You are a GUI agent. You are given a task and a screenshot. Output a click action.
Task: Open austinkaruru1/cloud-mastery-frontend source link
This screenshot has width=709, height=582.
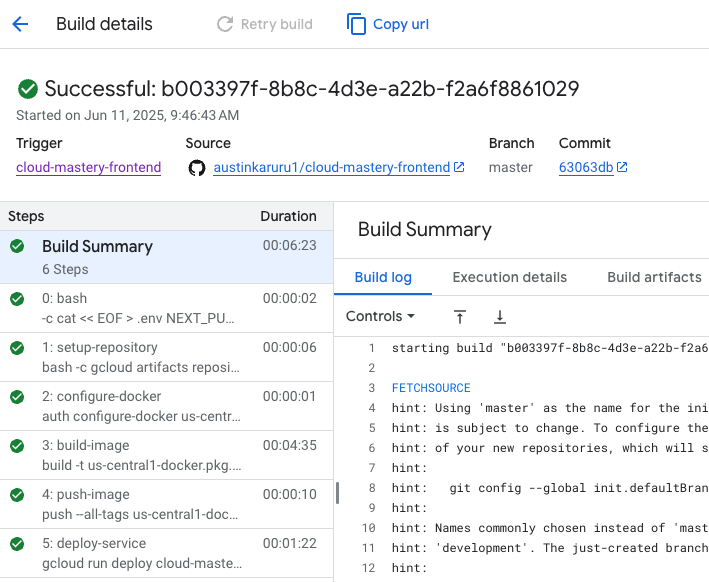point(331,167)
